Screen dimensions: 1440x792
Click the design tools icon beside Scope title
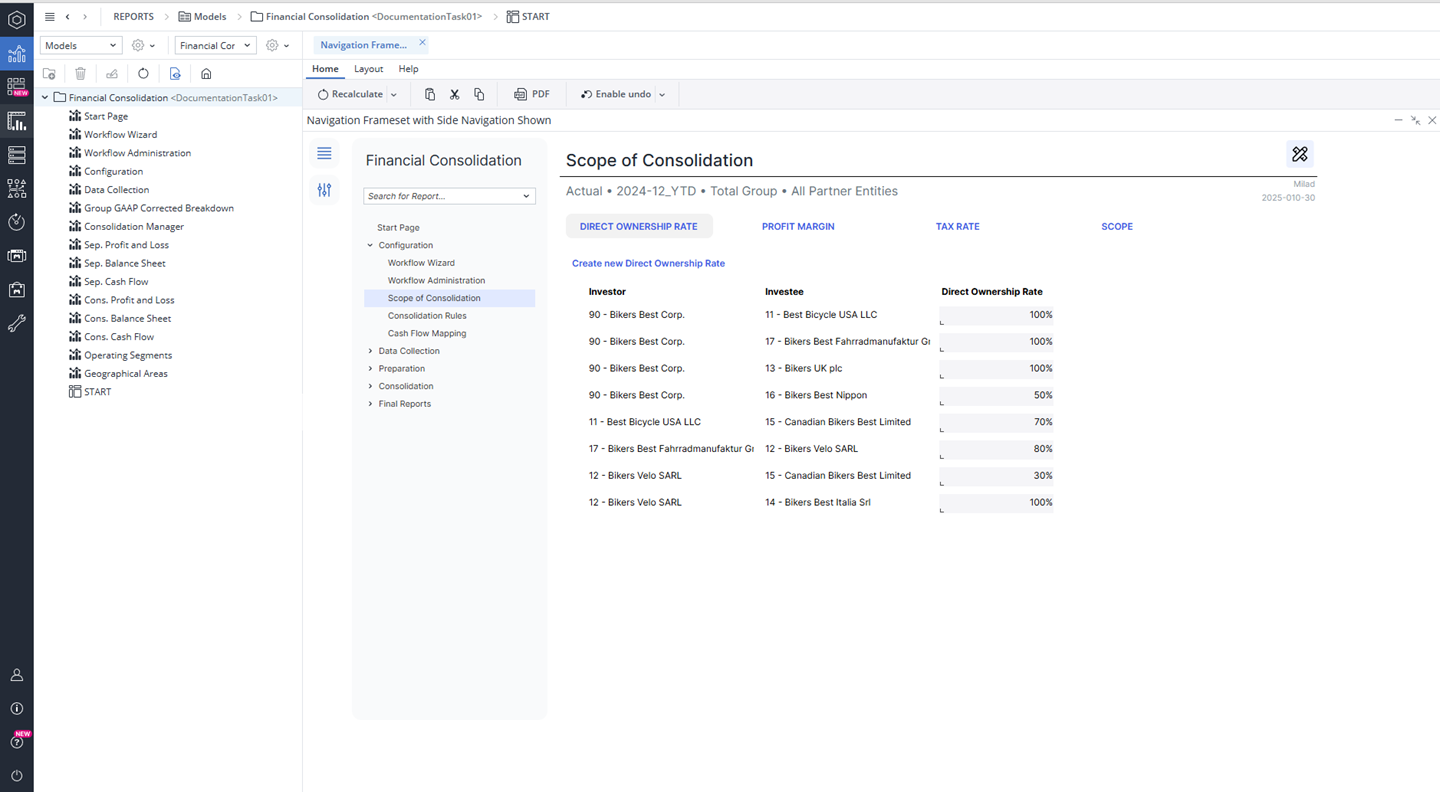pyautogui.click(x=1299, y=154)
